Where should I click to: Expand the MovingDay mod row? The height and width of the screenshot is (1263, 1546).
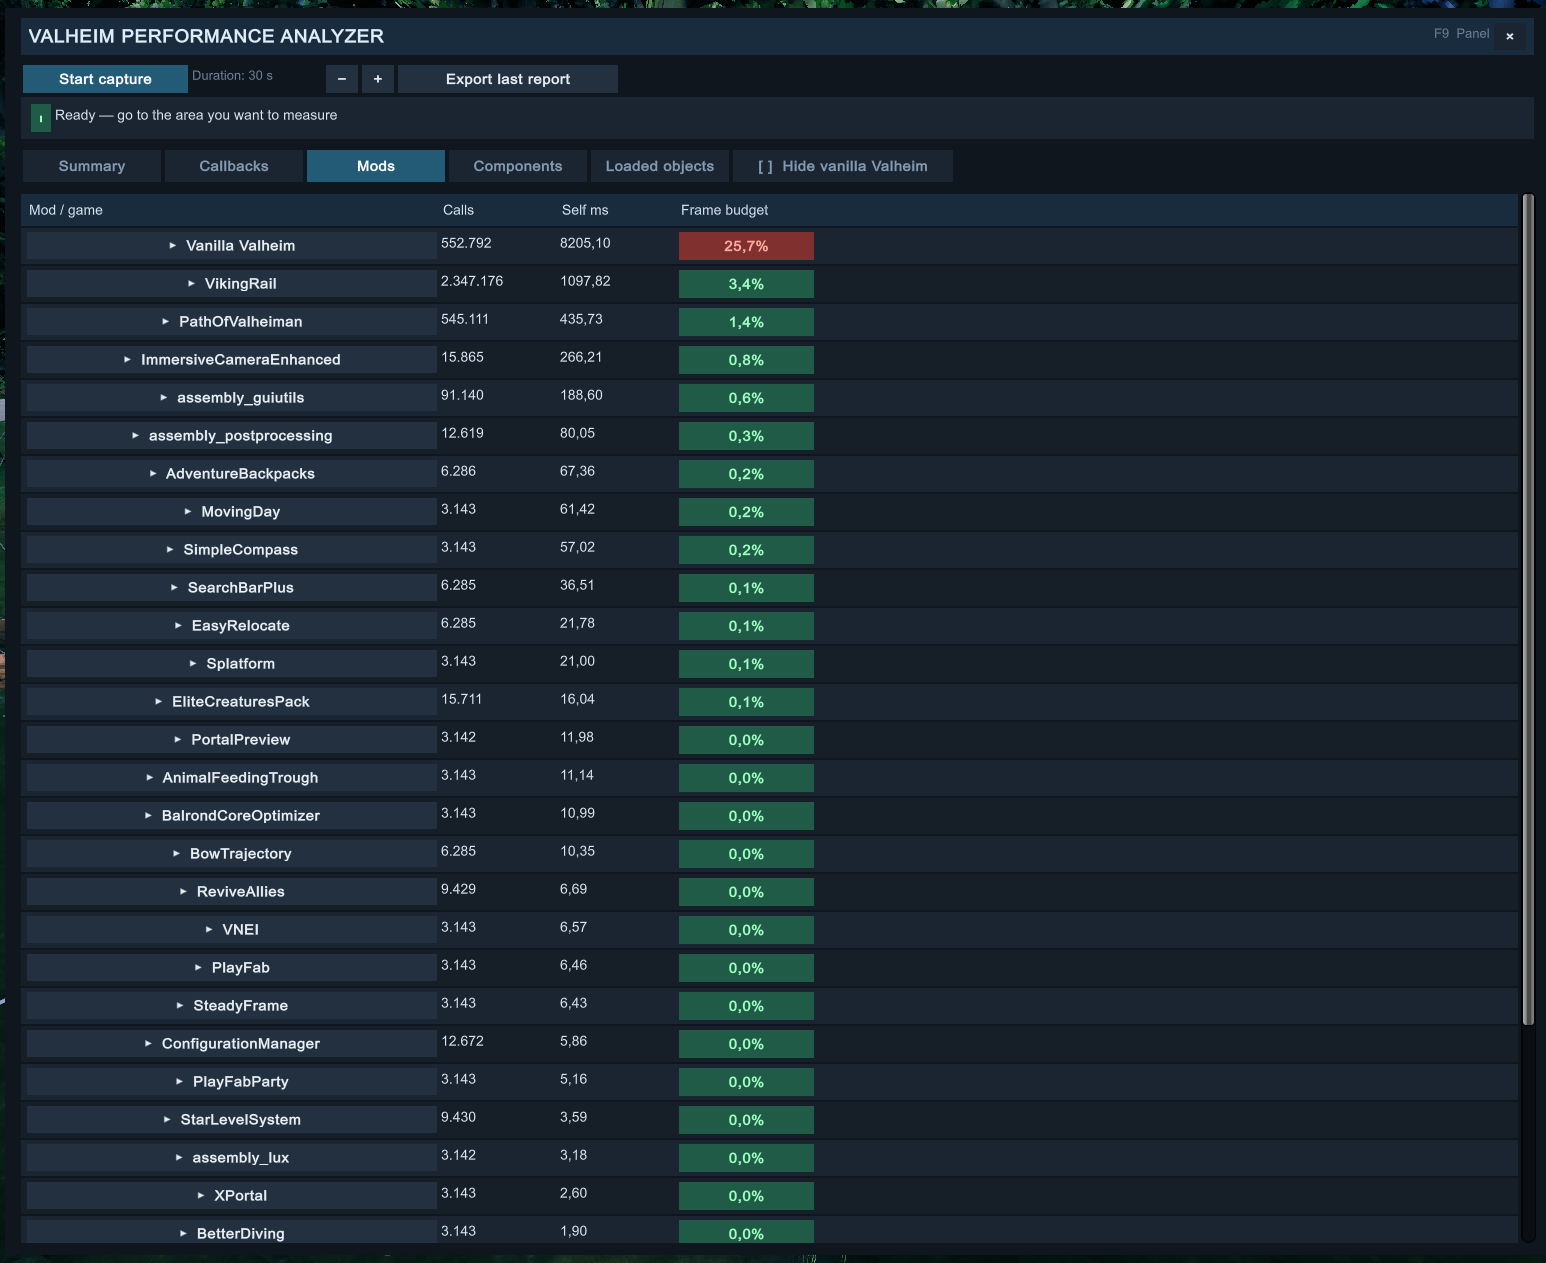pos(232,512)
